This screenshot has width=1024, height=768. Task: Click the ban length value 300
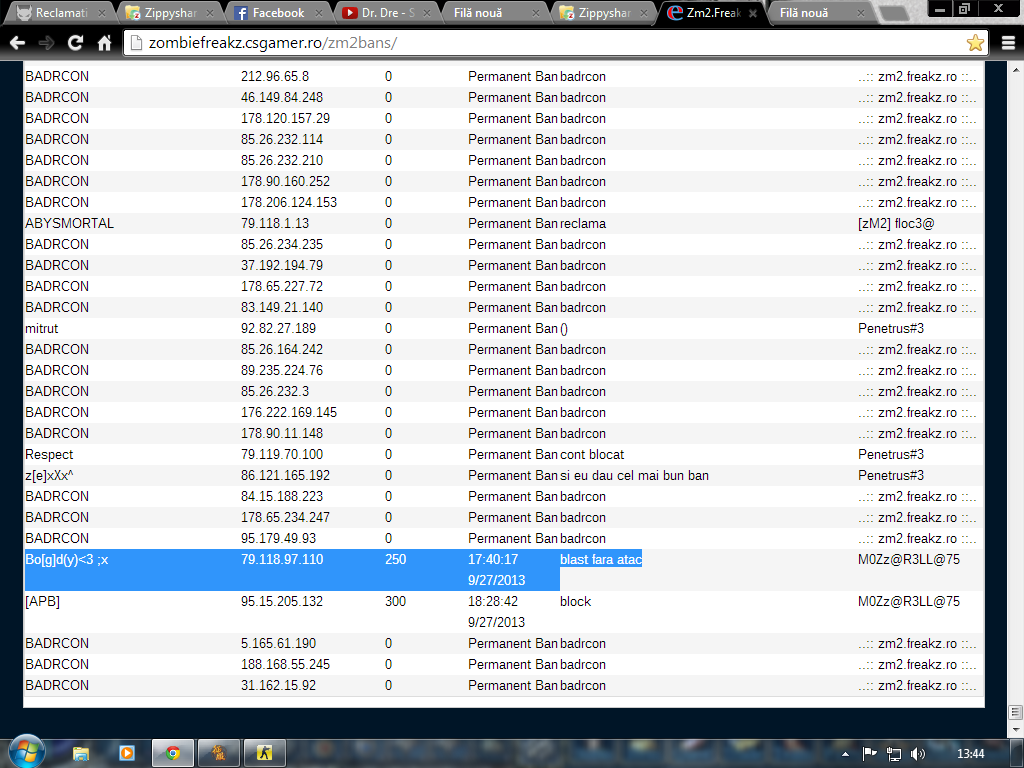coord(396,601)
